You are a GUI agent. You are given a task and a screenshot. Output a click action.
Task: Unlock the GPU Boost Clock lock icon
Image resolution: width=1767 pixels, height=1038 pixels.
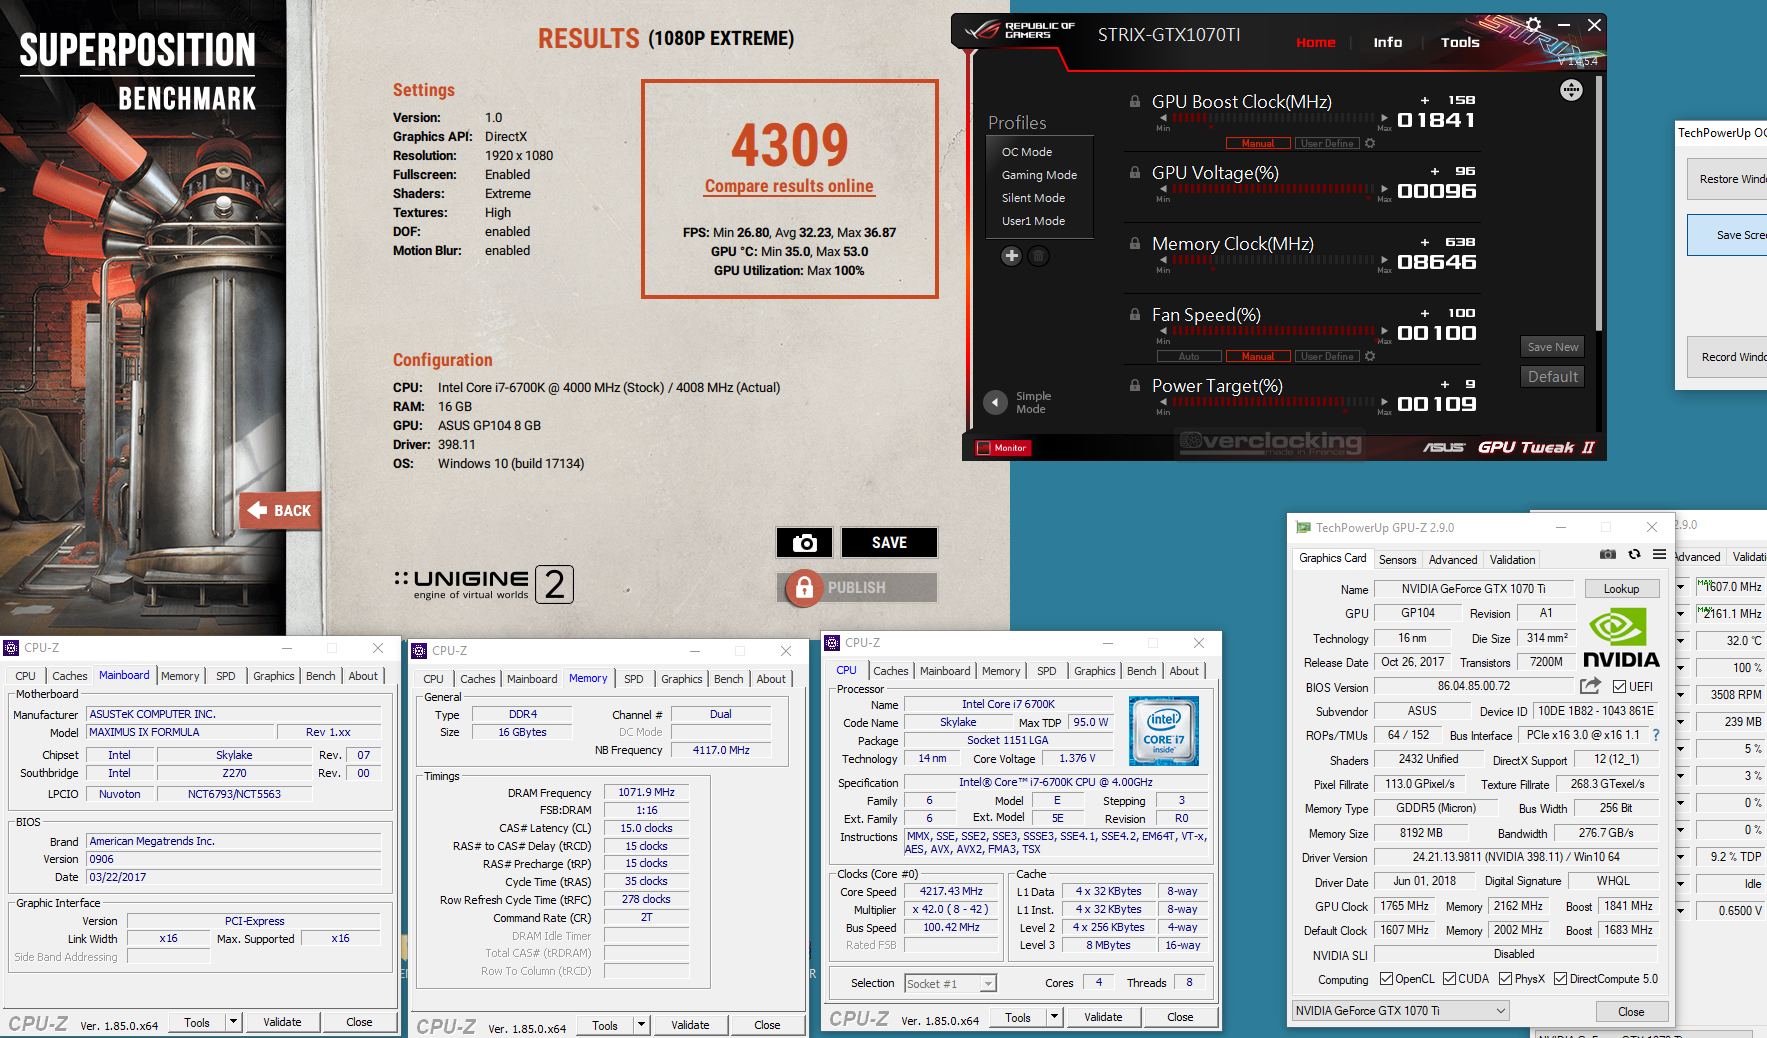(1135, 101)
